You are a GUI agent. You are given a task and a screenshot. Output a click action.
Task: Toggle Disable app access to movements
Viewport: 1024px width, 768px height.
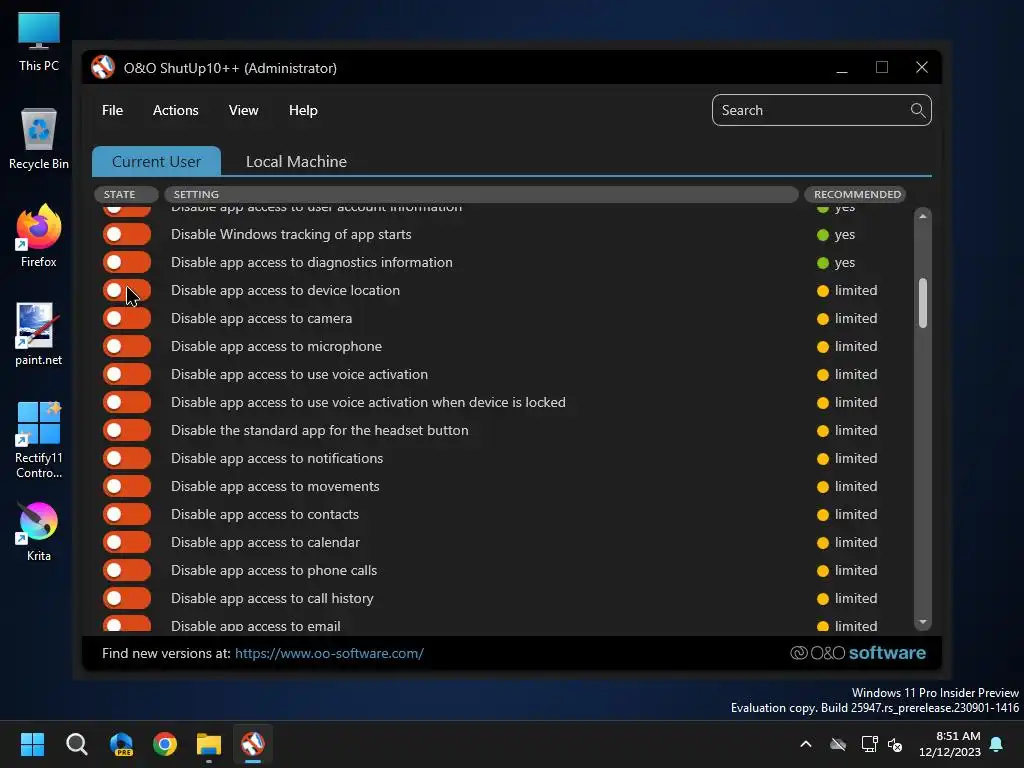tap(127, 487)
